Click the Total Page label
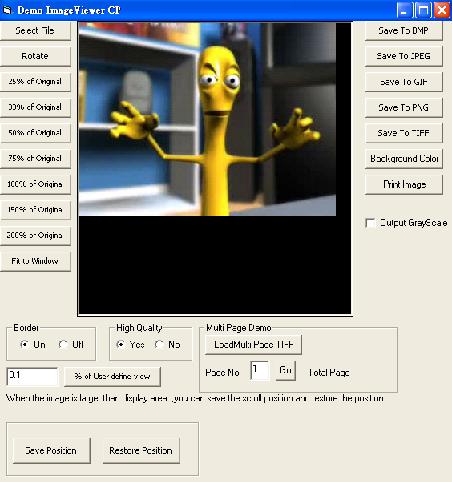Screen dimensions: 452x482 point(329,372)
